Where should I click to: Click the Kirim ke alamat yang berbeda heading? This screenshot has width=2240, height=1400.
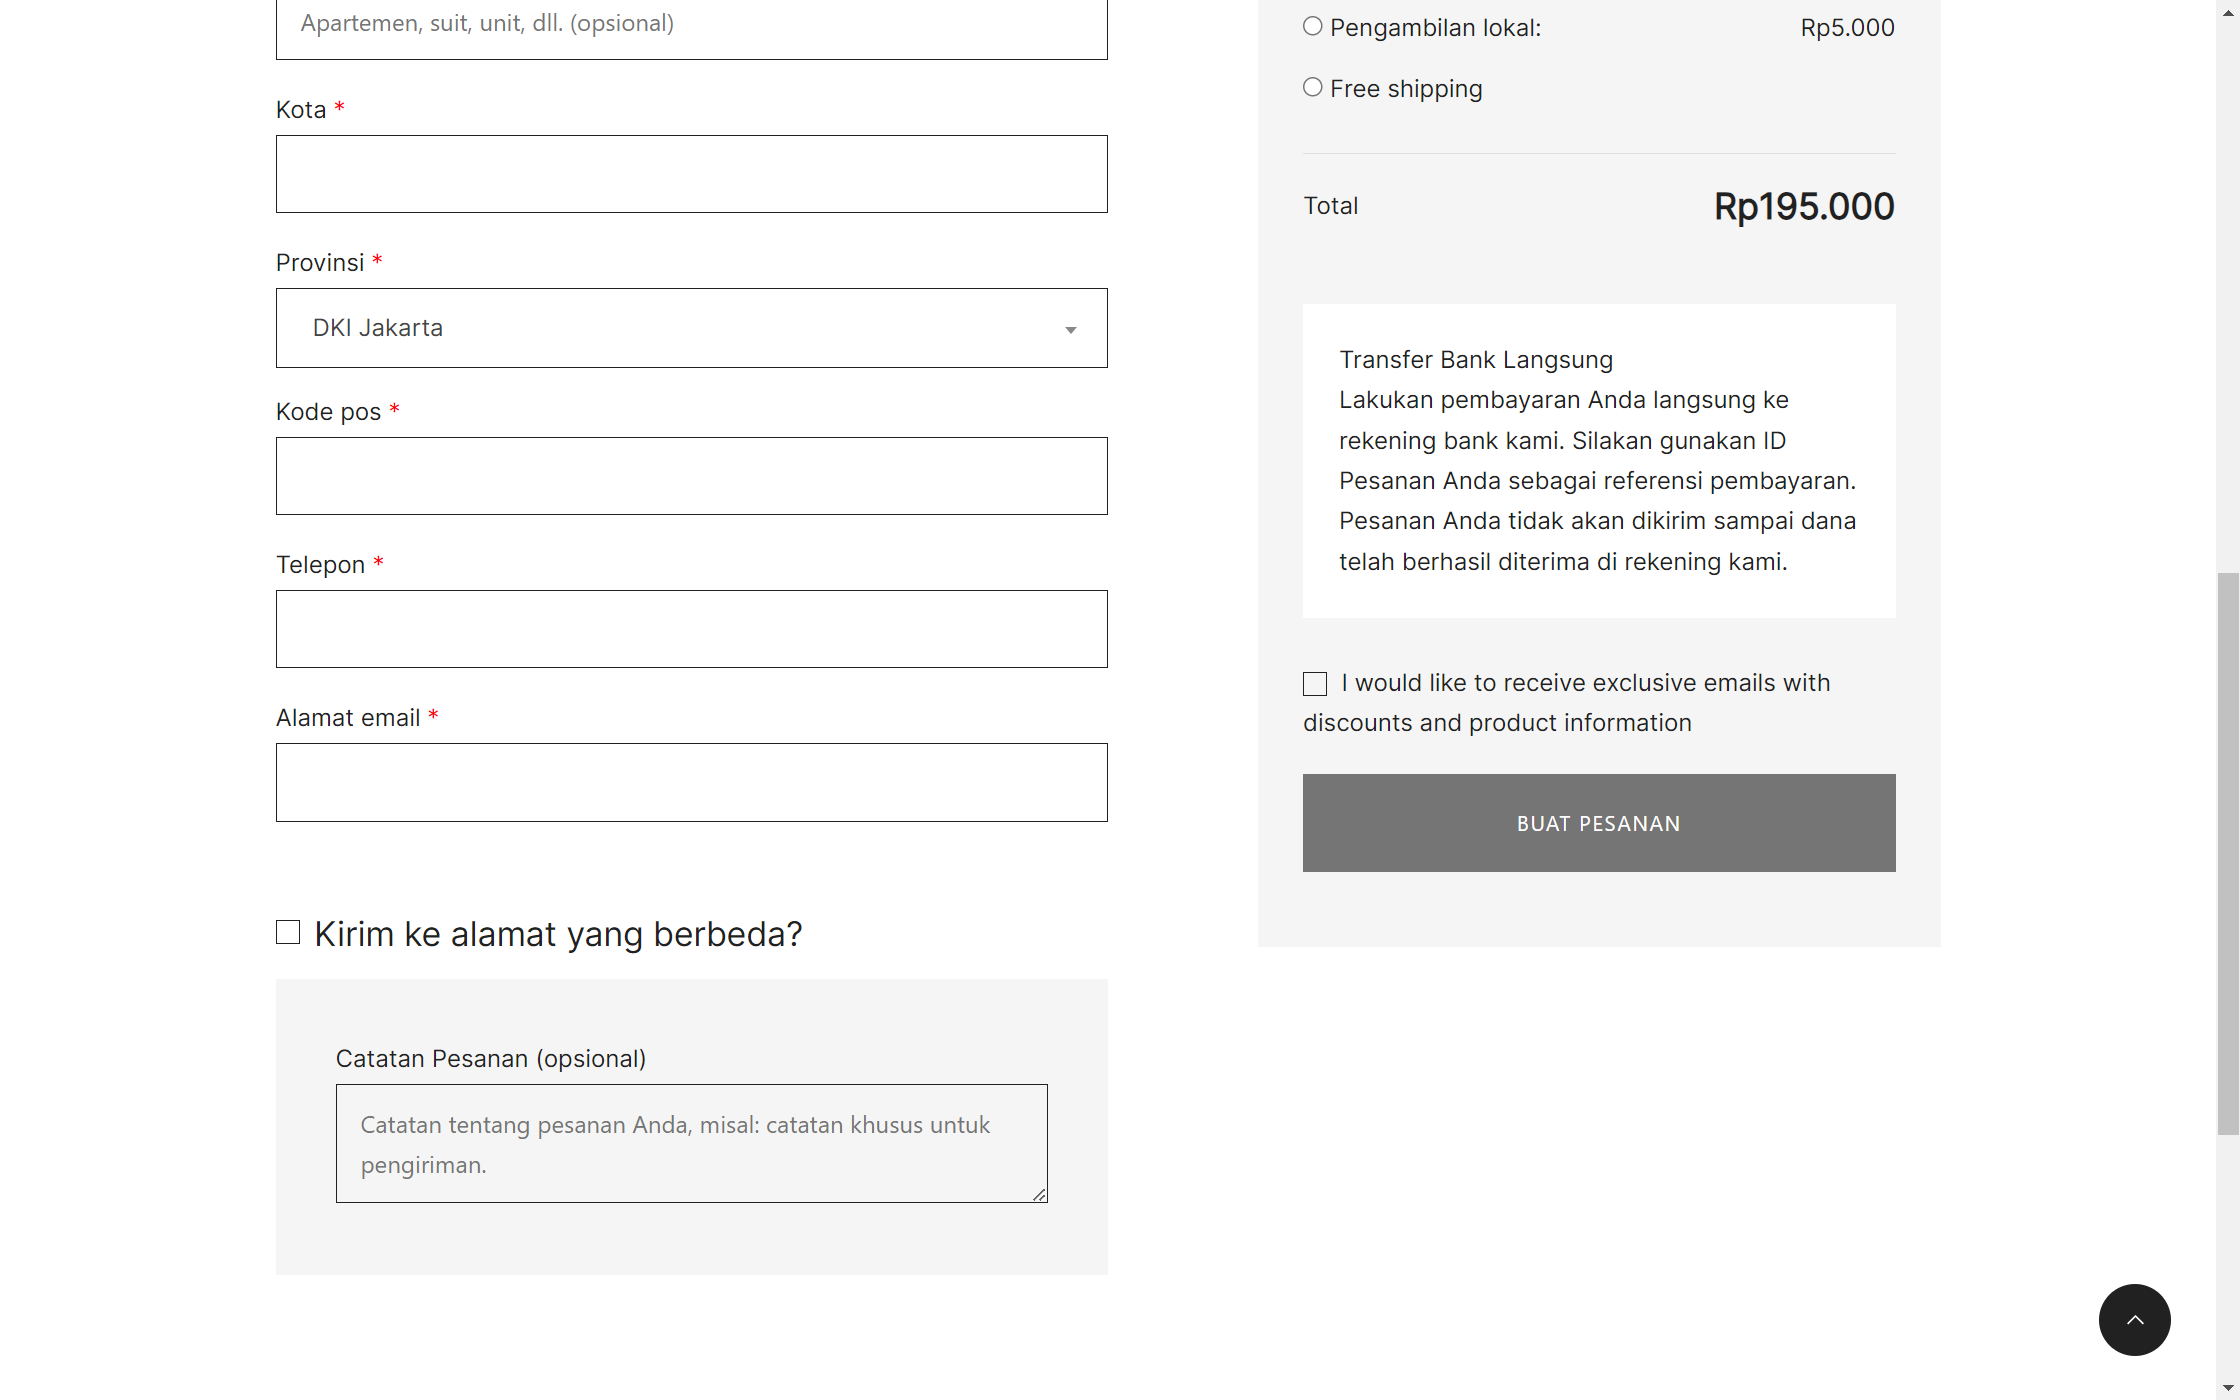[x=558, y=934]
